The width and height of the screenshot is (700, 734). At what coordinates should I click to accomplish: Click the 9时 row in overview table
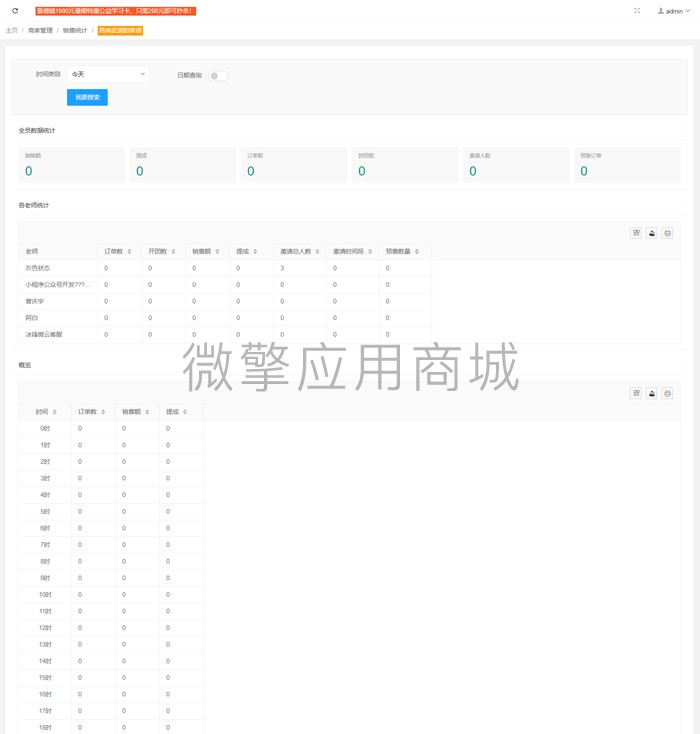click(x=111, y=578)
